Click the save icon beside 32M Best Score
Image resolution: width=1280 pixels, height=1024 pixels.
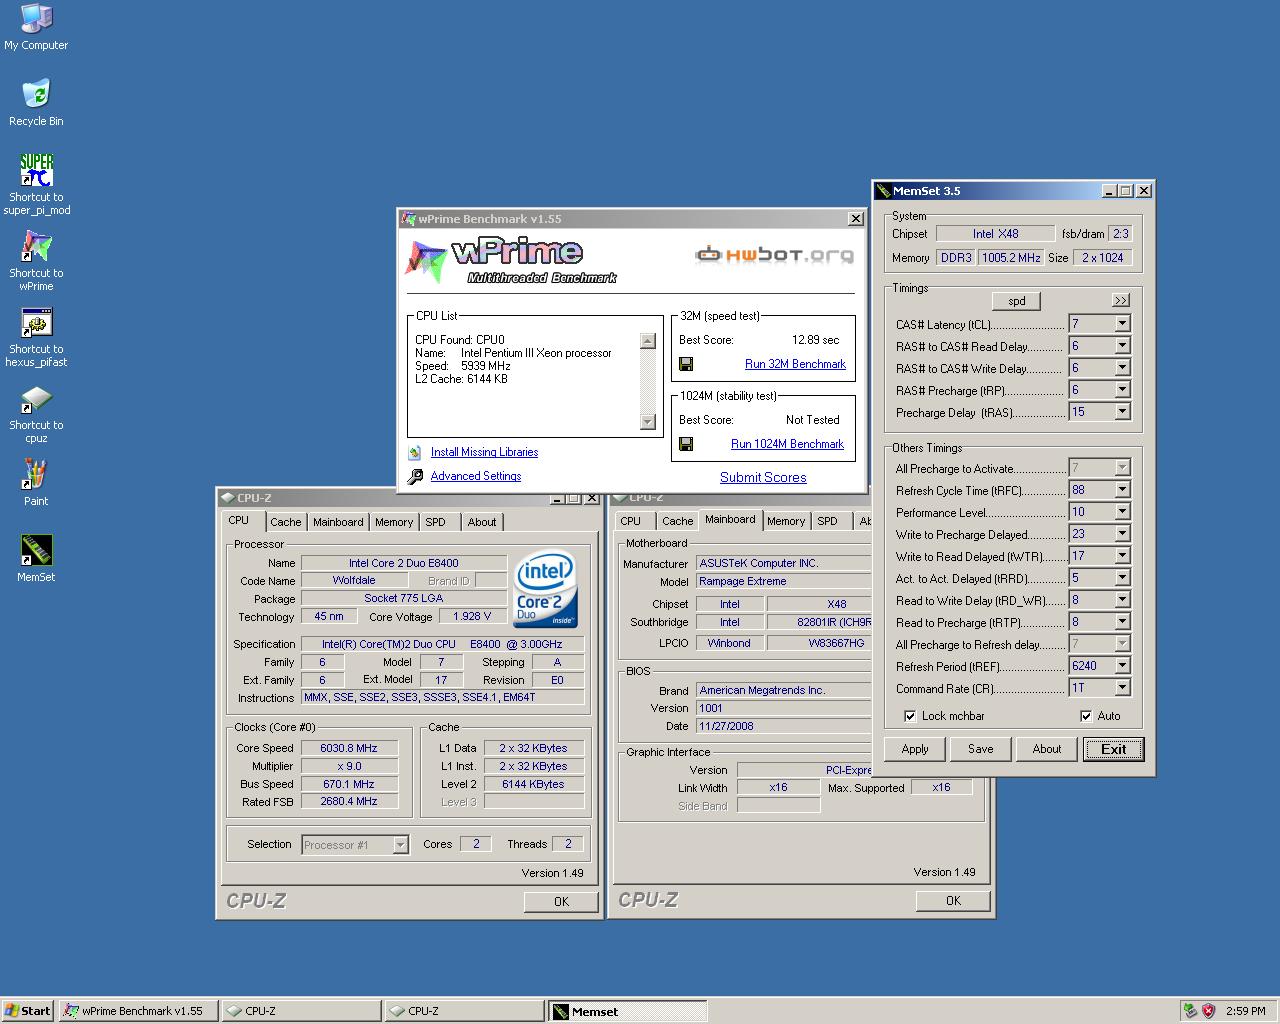pos(686,365)
